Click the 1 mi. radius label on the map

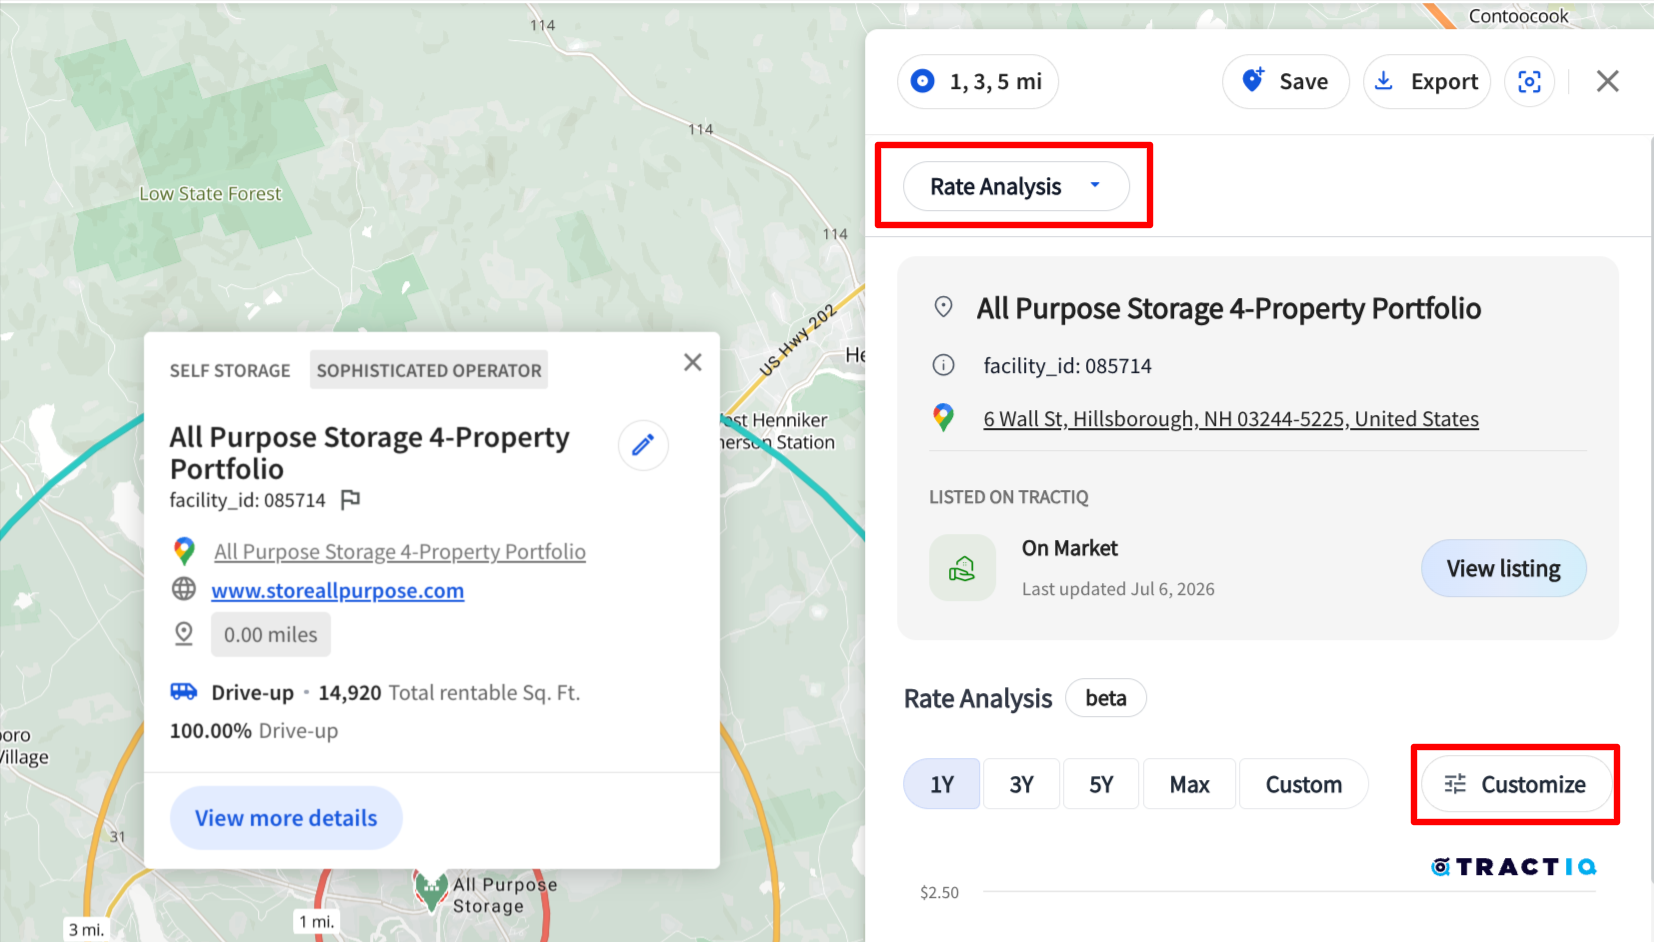click(x=317, y=921)
